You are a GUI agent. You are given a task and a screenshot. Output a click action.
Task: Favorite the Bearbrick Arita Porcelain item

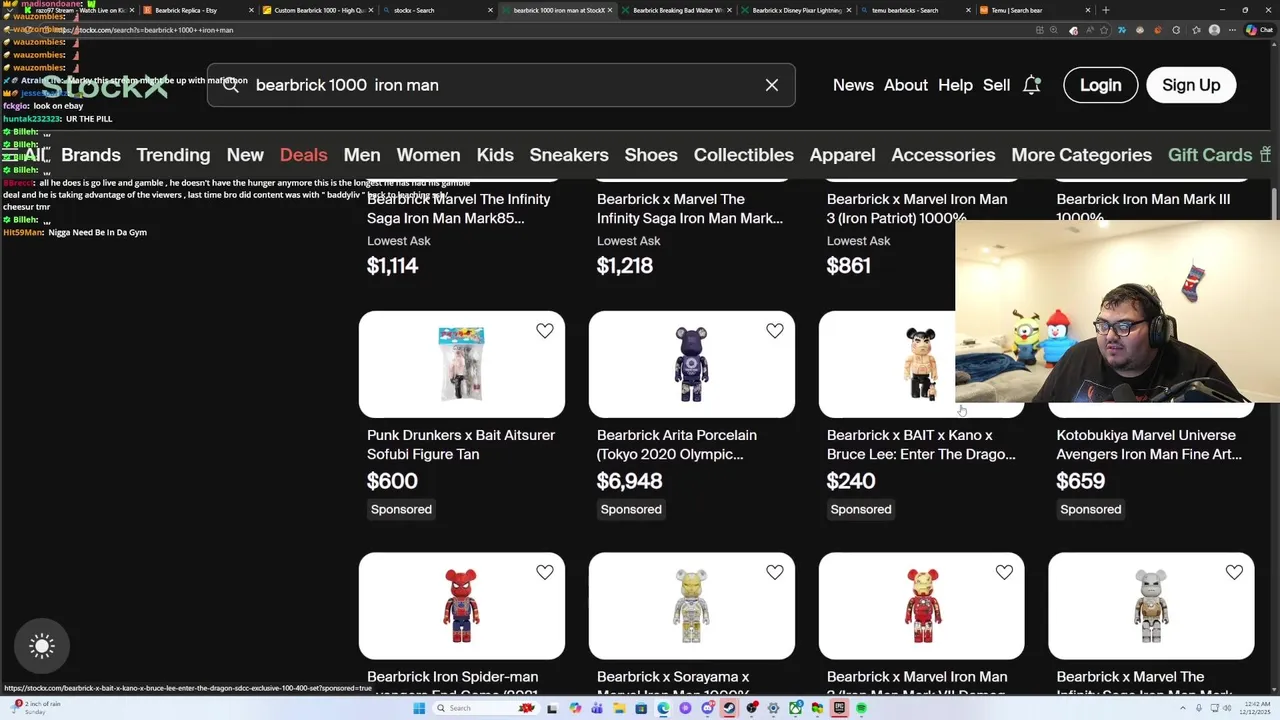pyautogui.click(x=775, y=331)
